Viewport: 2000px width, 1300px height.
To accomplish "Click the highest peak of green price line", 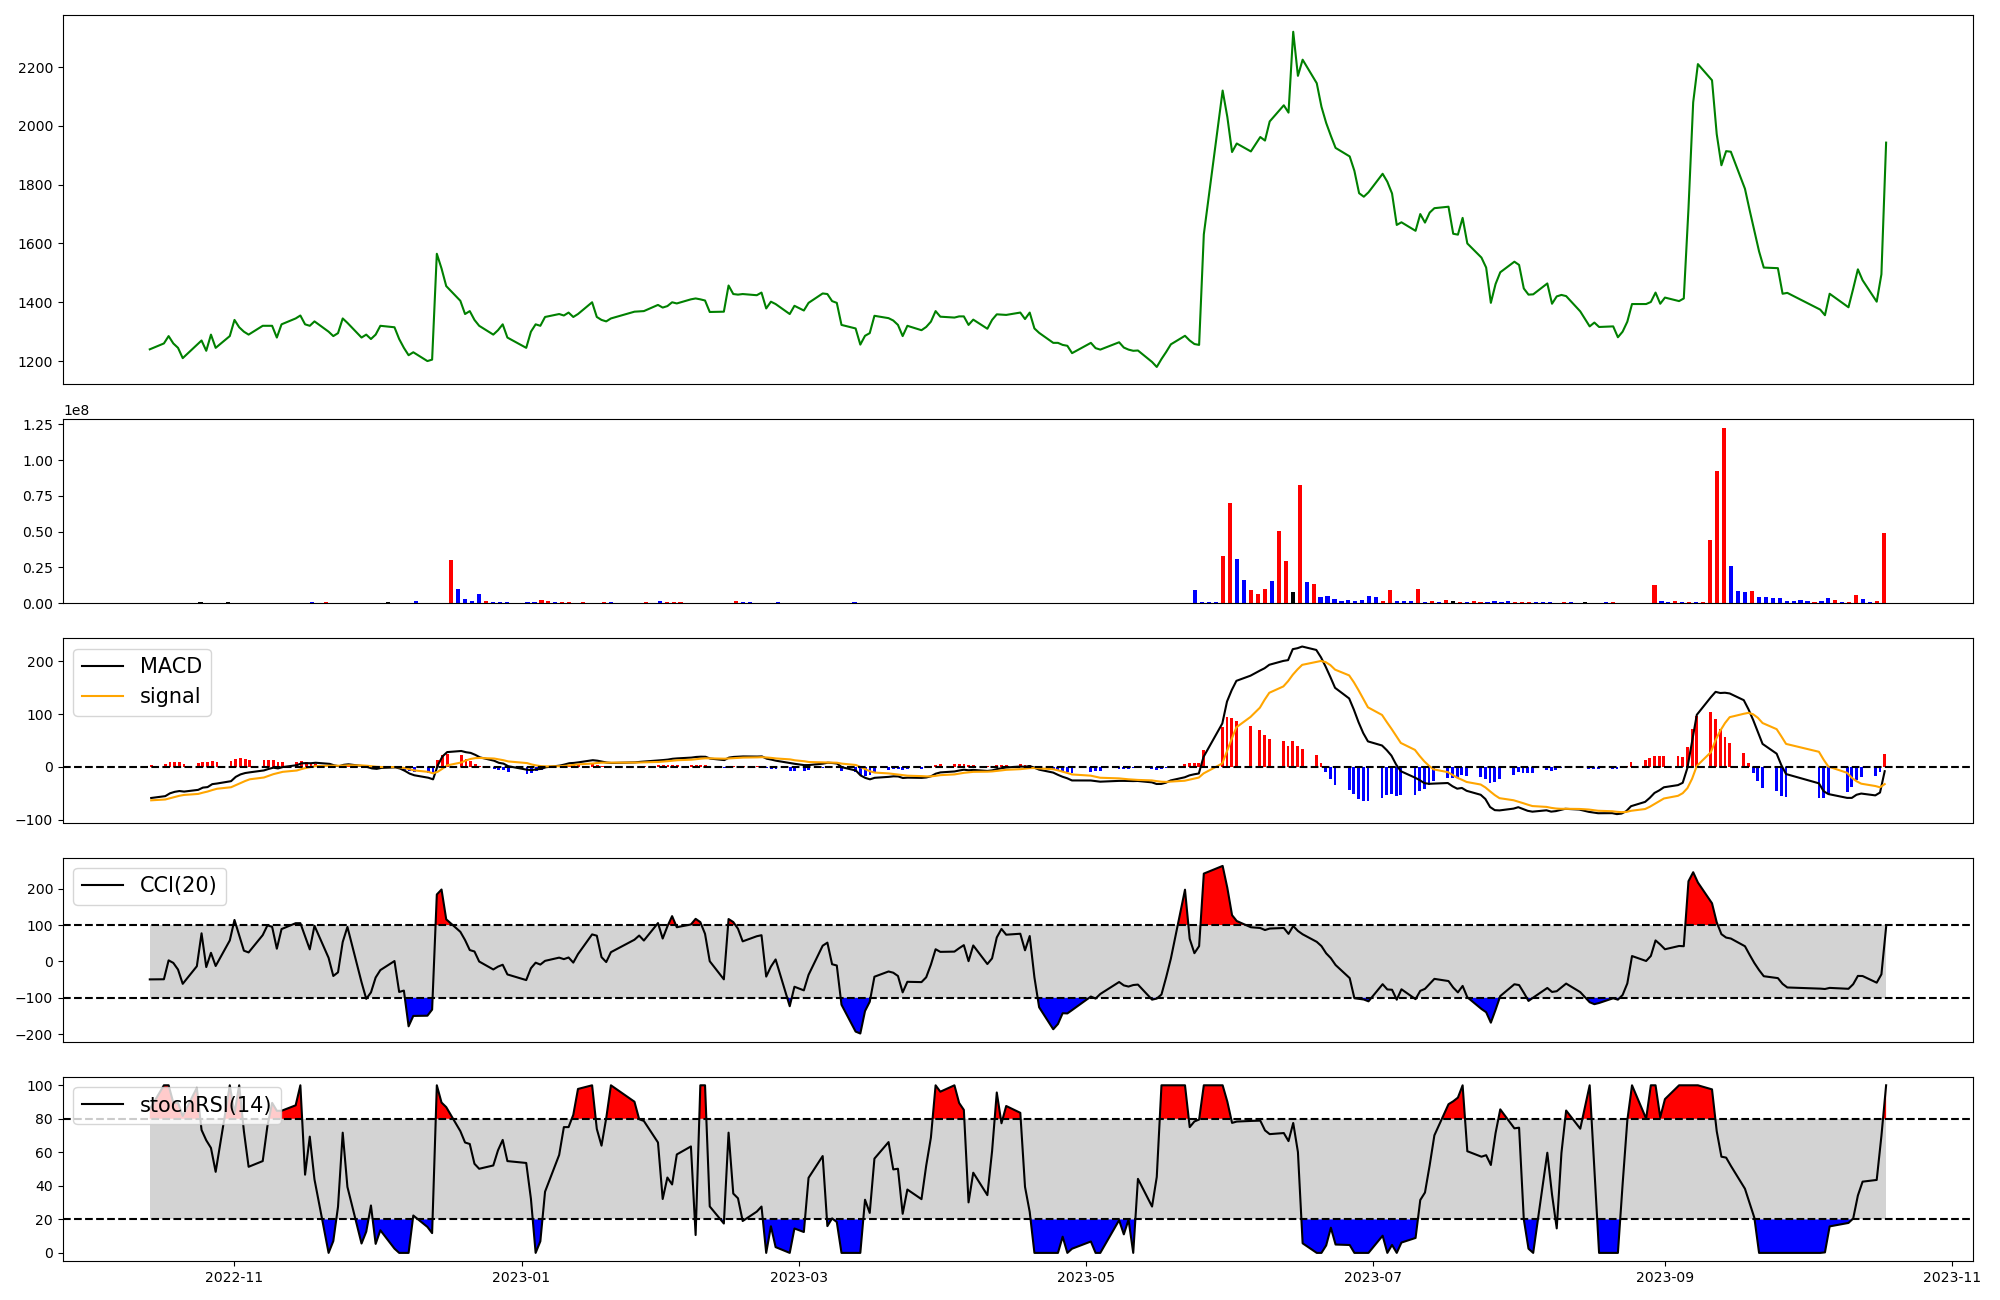I will click(1293, 32).
